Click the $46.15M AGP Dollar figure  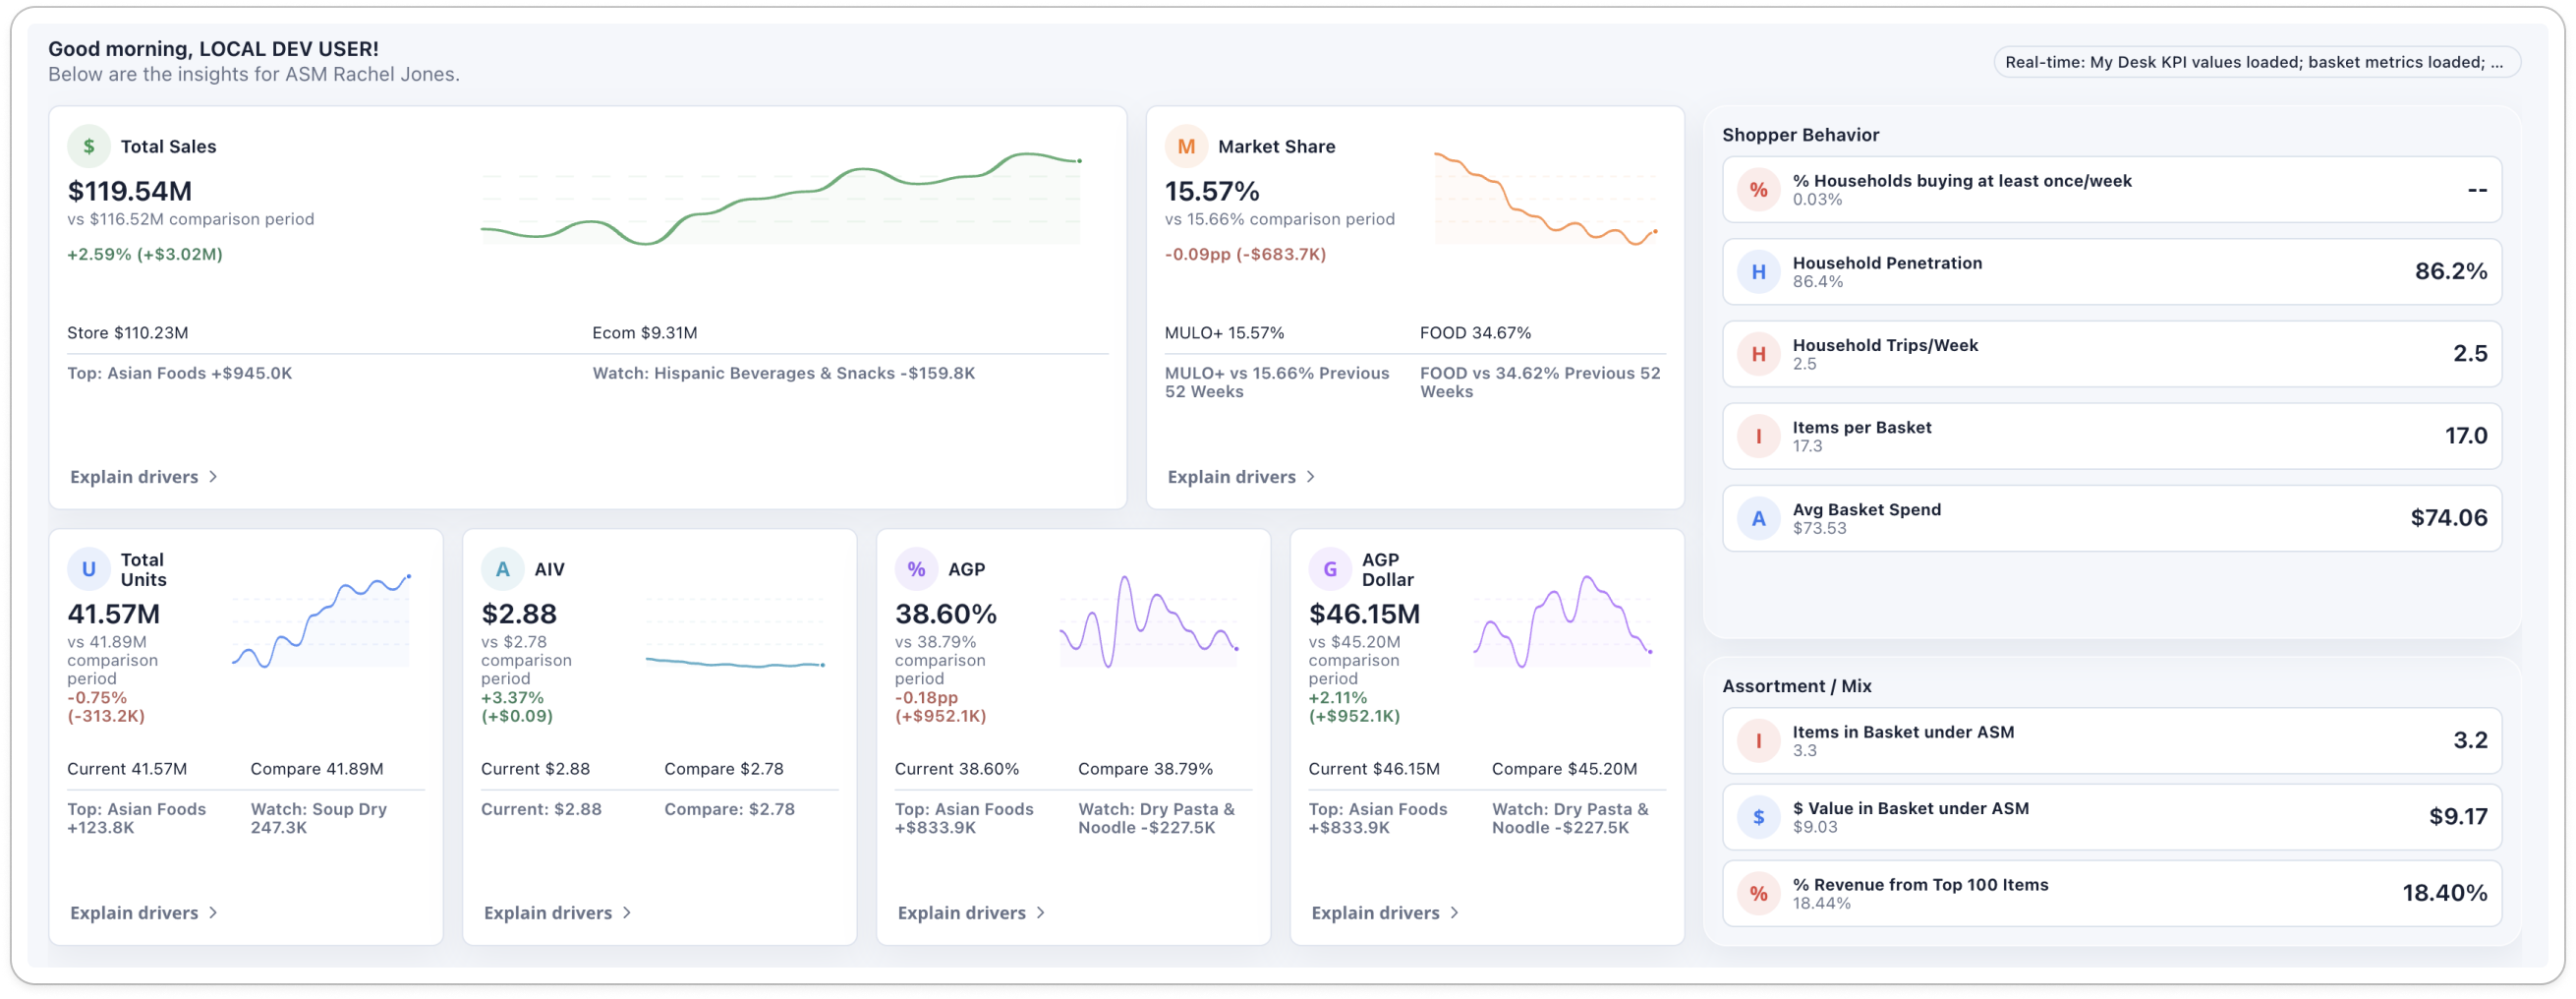[1364, 614]
